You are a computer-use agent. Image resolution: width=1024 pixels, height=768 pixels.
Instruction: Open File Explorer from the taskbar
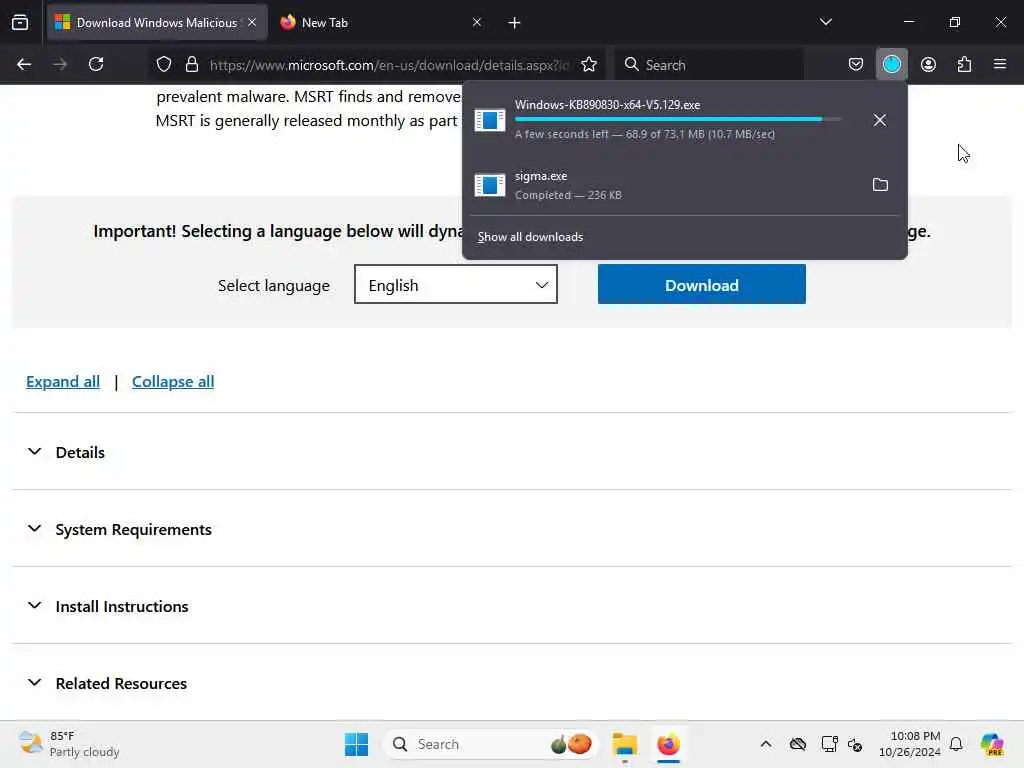625,744
